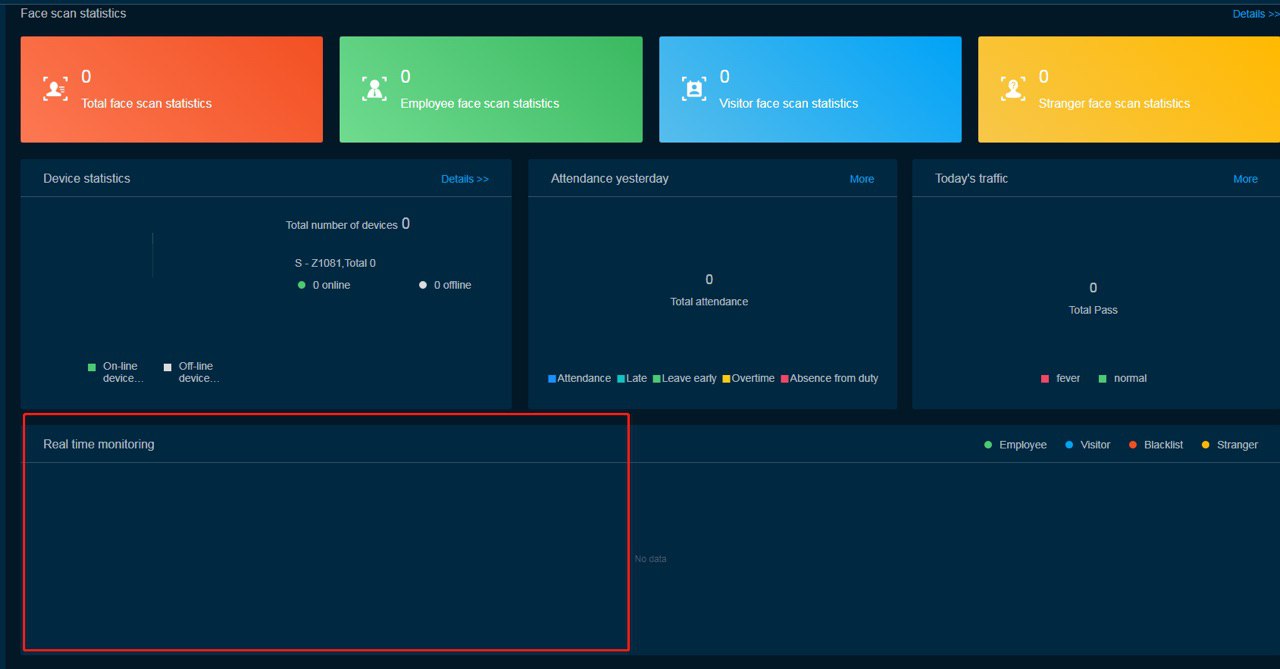Click the visitor face scan icon
This screenshot has width=1280, height=669.
(x=694, y=89)
